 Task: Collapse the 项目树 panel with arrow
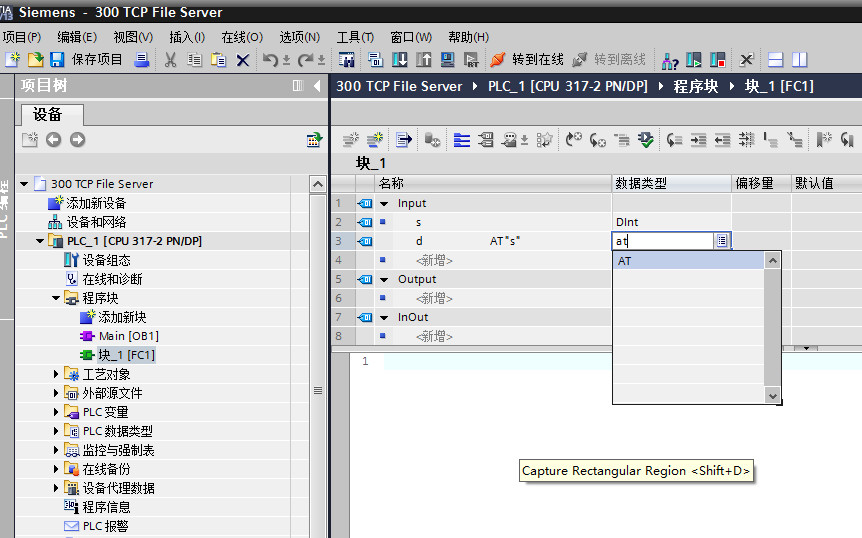pos(317,86)
